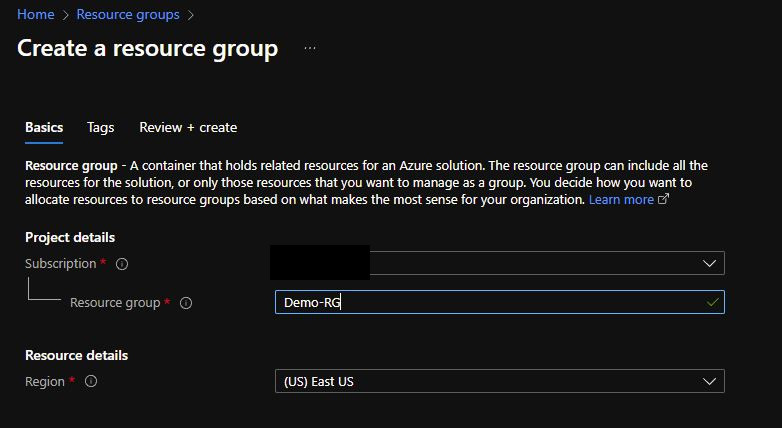Click the breadcrumb chevron after Home
Viewport: 782px width, 428px height.
[65, 15]
